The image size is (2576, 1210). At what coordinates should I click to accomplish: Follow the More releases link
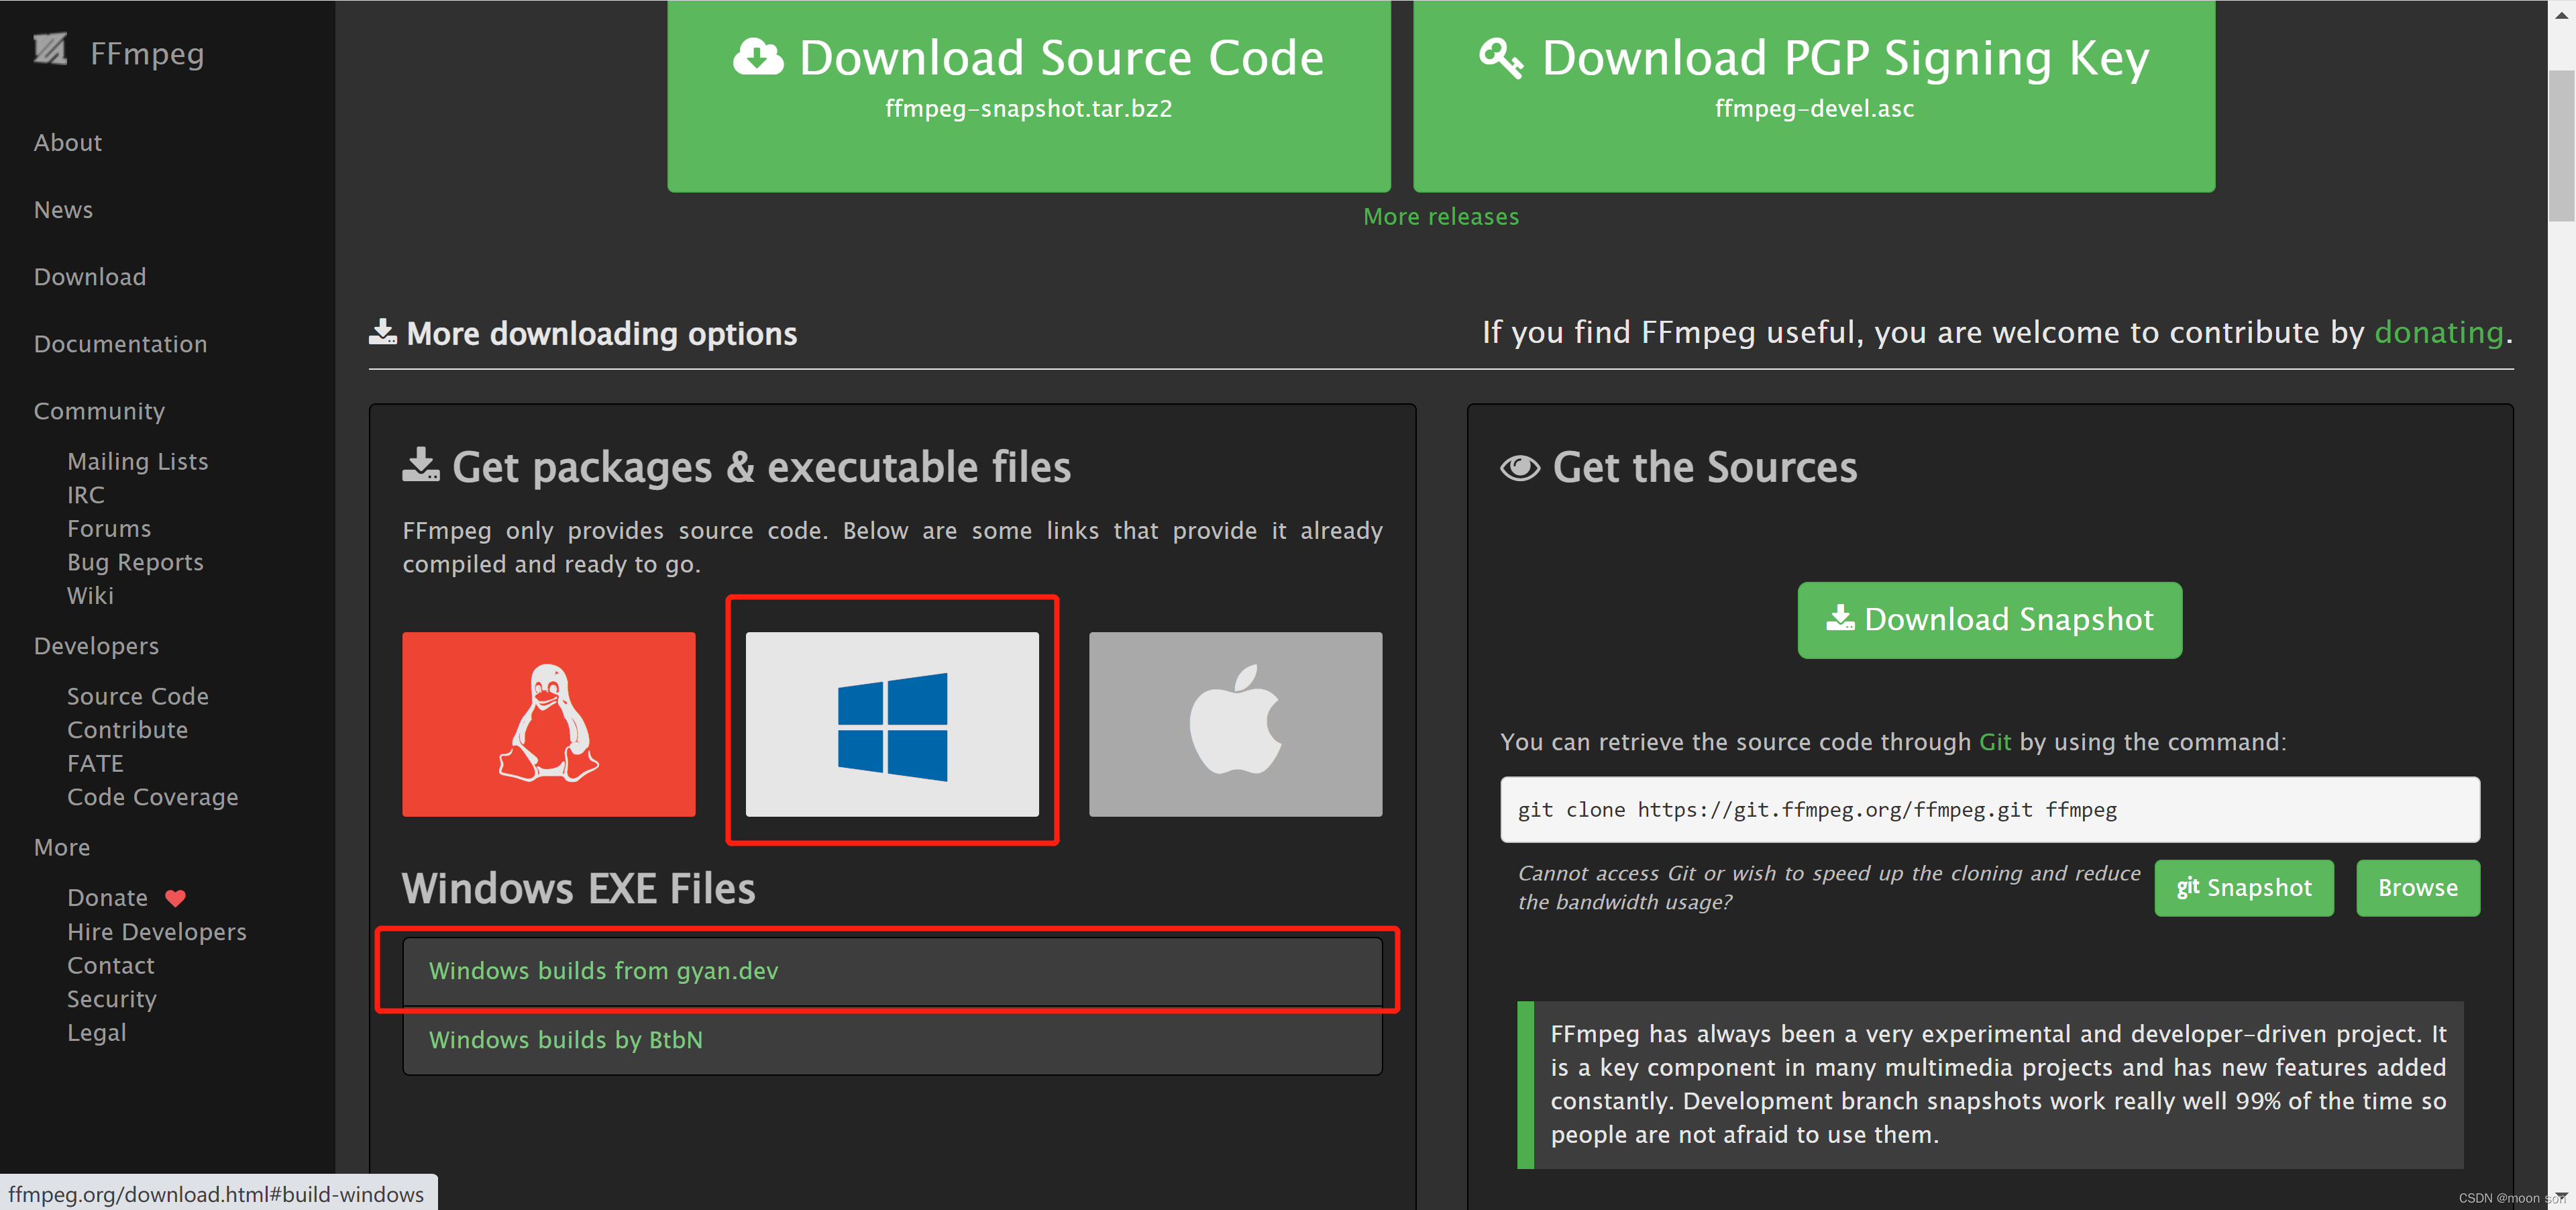point(1441,217)
